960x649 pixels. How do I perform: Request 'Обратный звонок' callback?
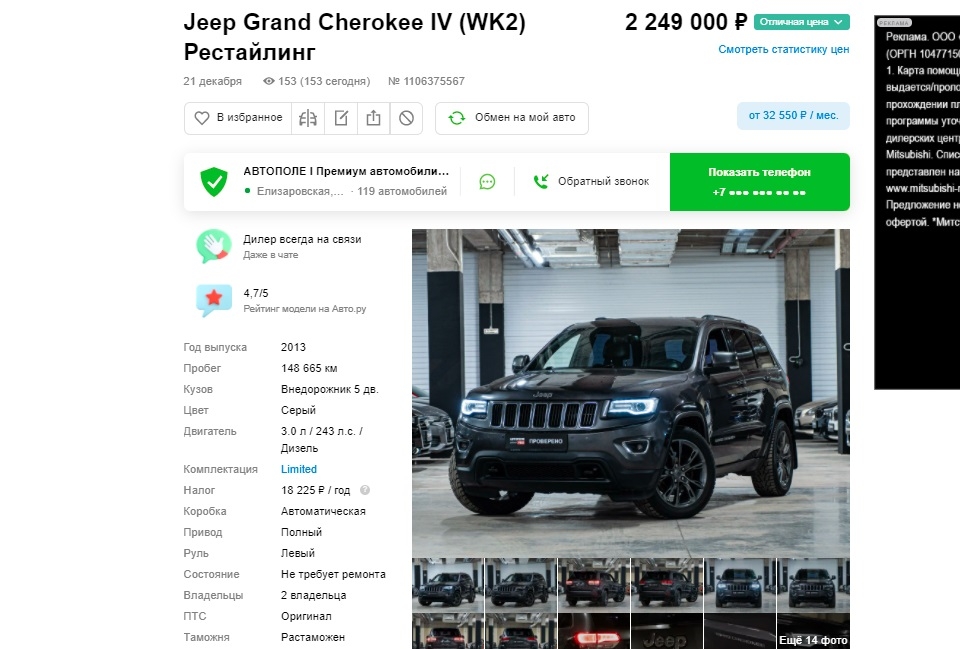[x=591, y=181]
